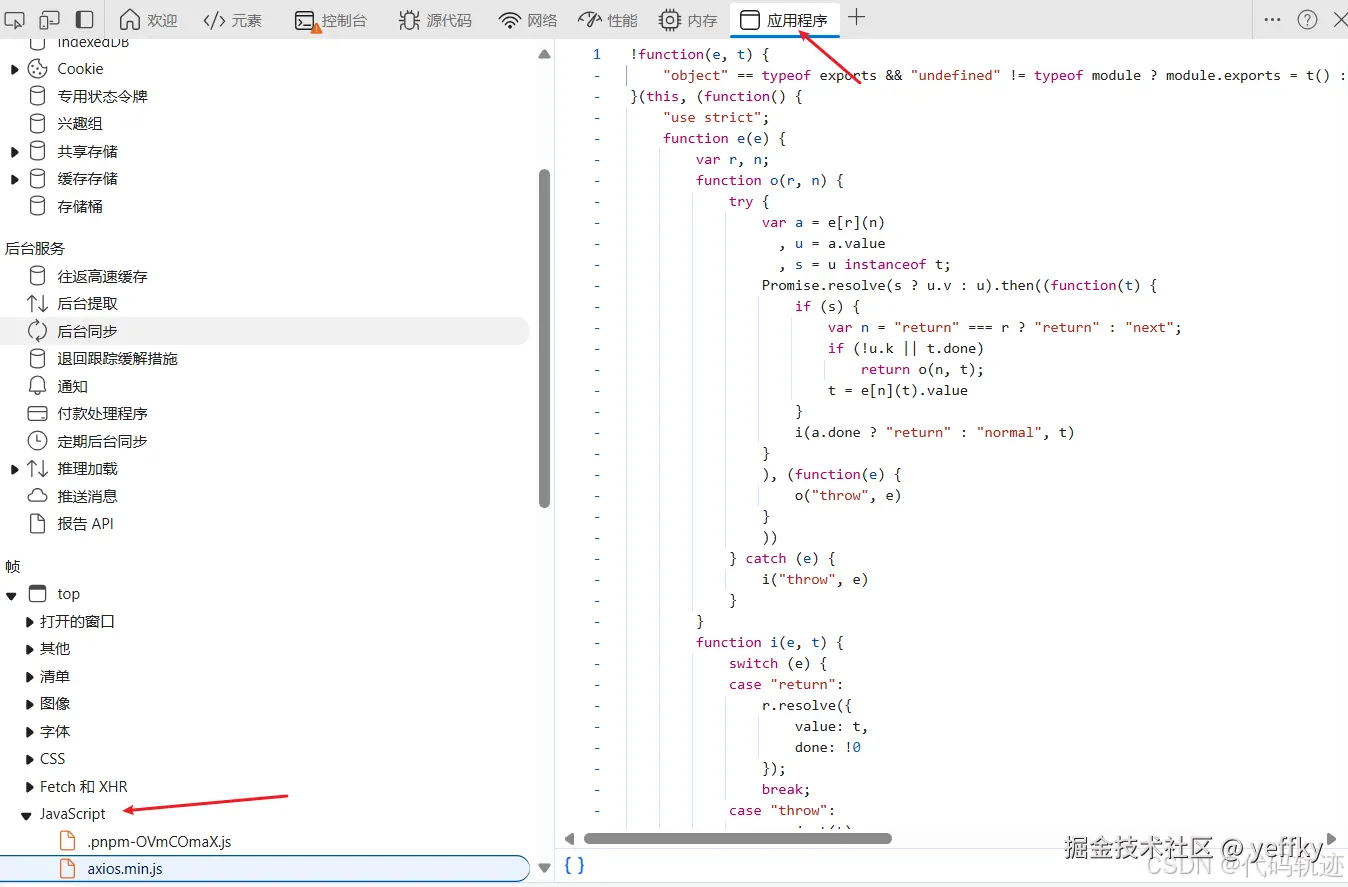Toggle device emulation icon
This screenshot has height=887, width=1348.
tap(49, 20)
